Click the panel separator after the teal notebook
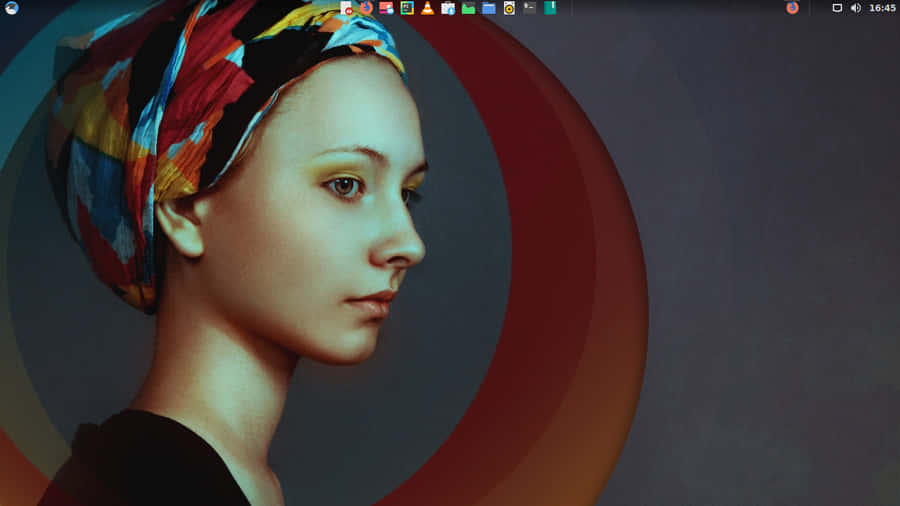 (572, 8)
